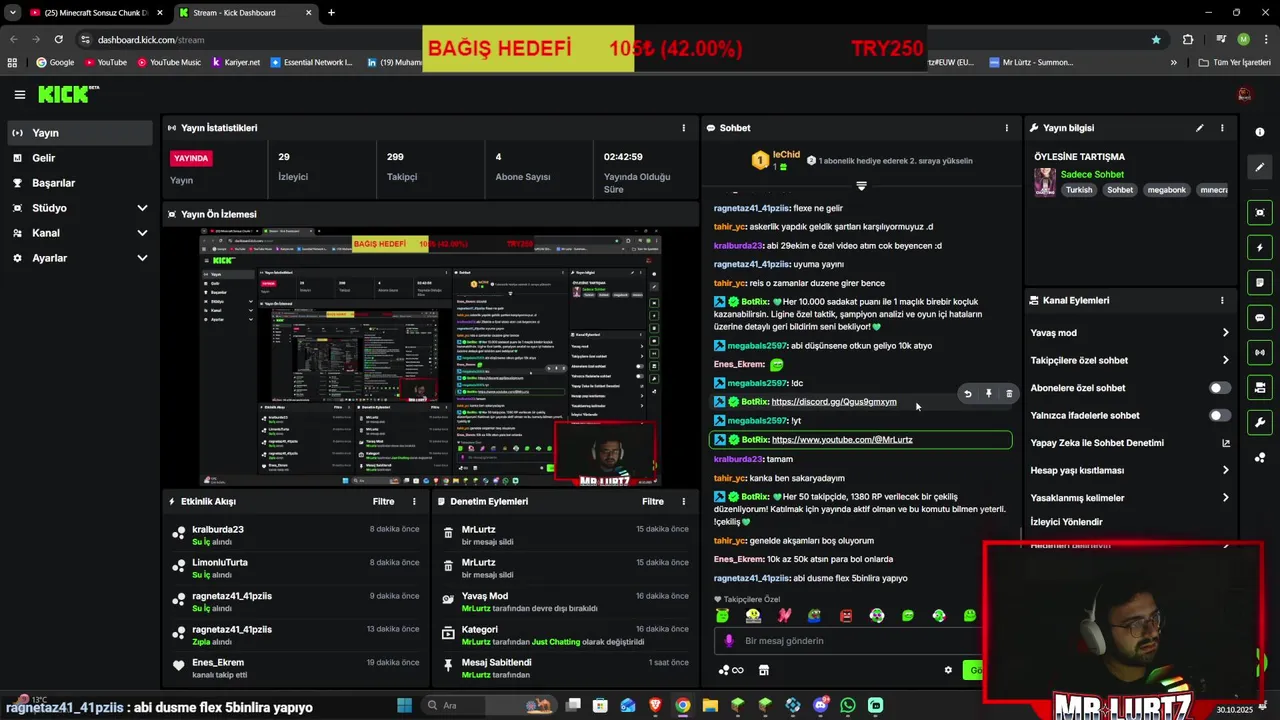Click the broadcast signal icon in right rail

tap(1260, 352)
